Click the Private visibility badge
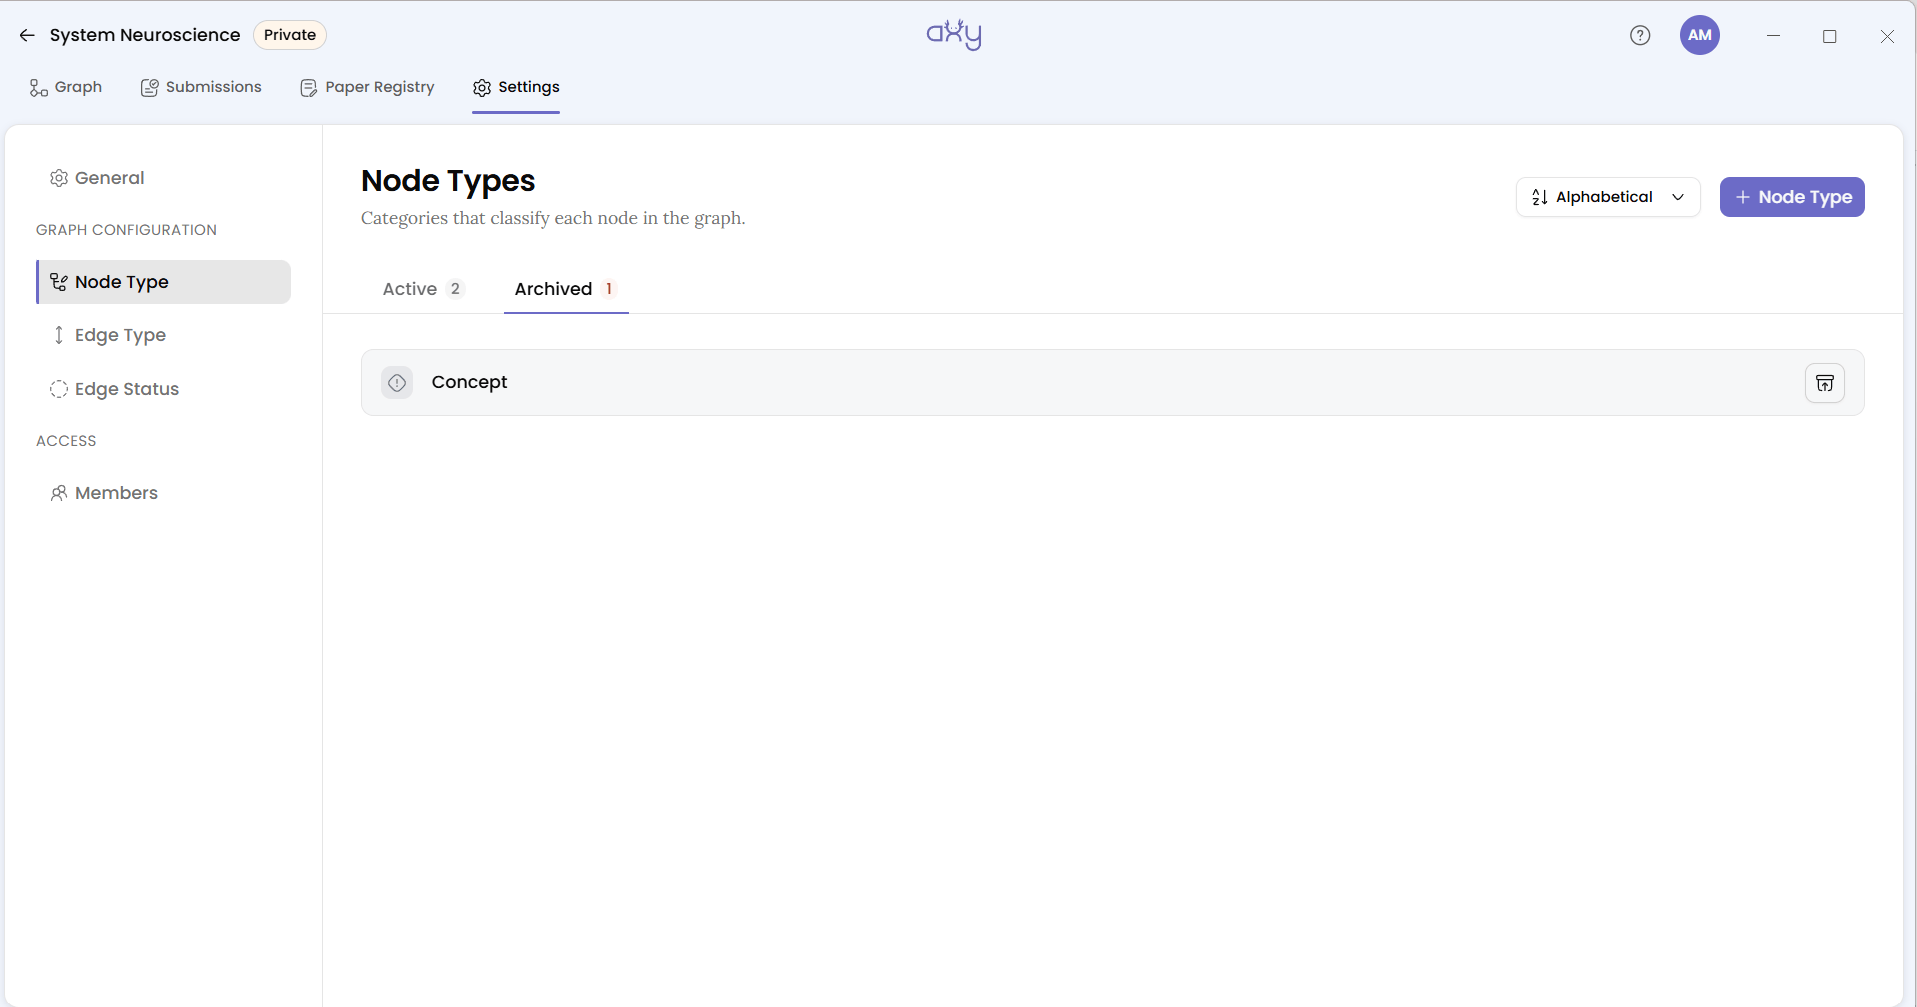Viewport: 1917px width, 1007px height. pyautogui.click(x=290, y=35)
